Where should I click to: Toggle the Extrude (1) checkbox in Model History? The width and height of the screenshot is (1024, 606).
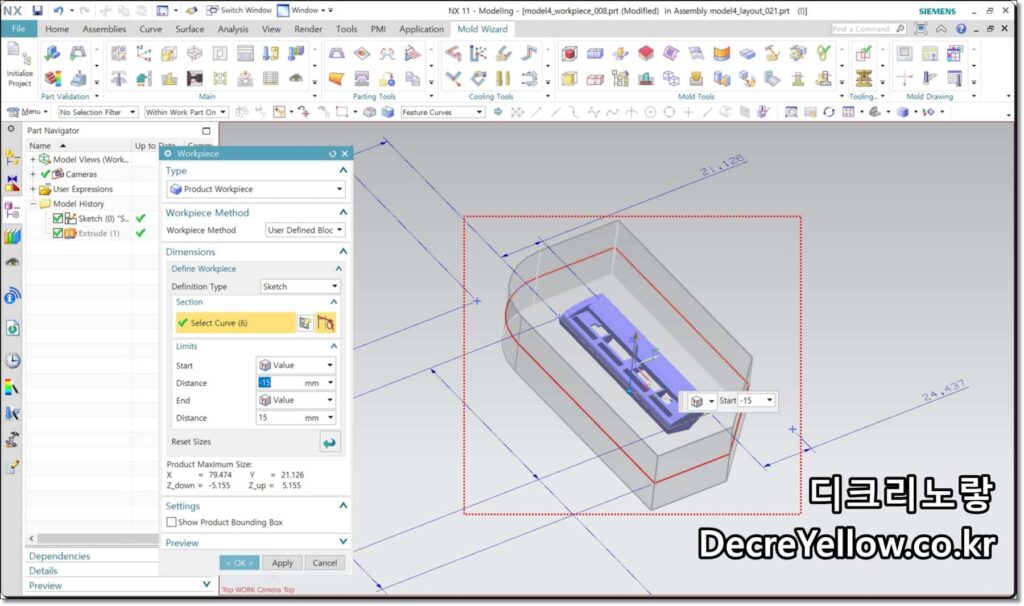click(x=57, y=233)
